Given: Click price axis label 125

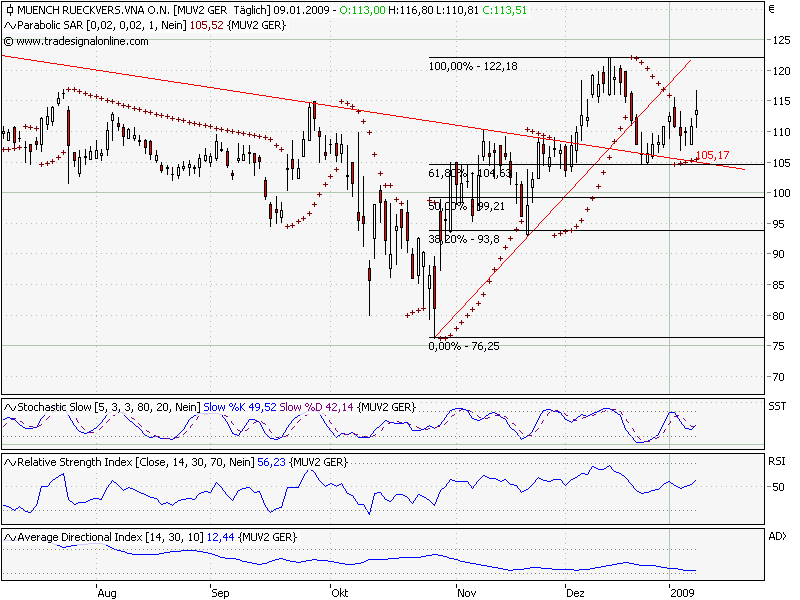Looking at the screenshot, I should pos(781,40).
